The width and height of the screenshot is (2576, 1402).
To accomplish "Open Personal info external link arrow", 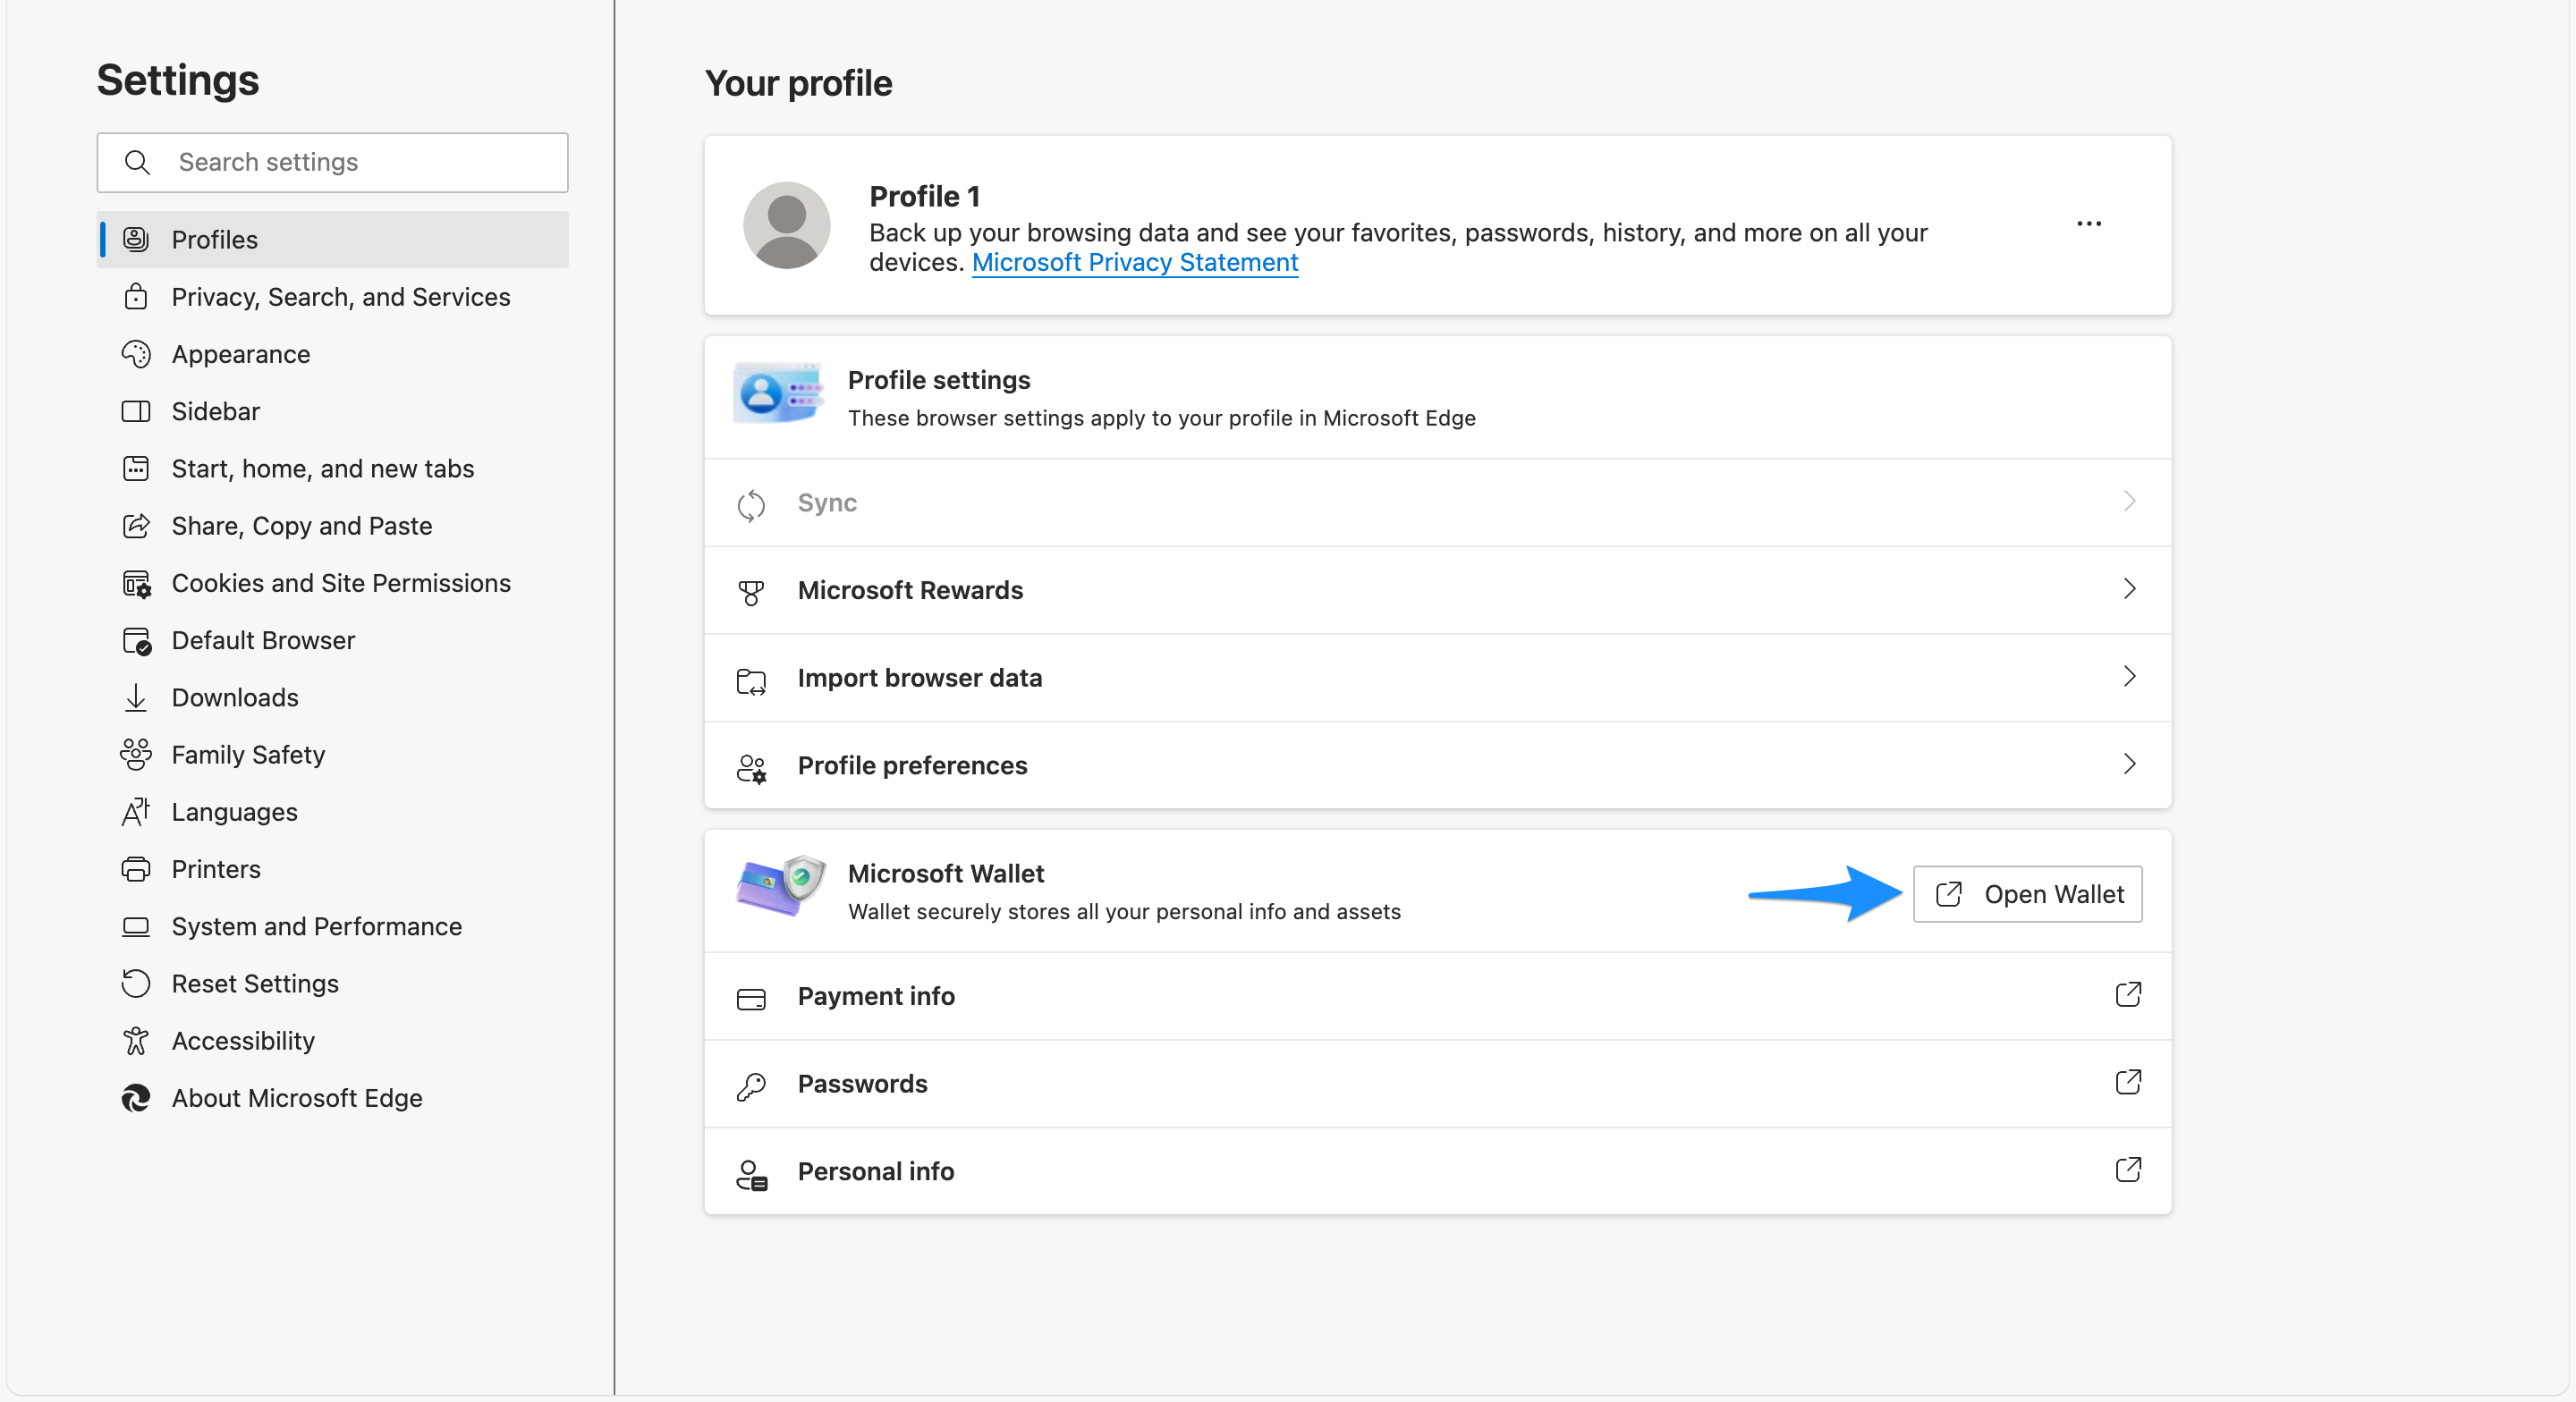I will tap(2128, 1170).
